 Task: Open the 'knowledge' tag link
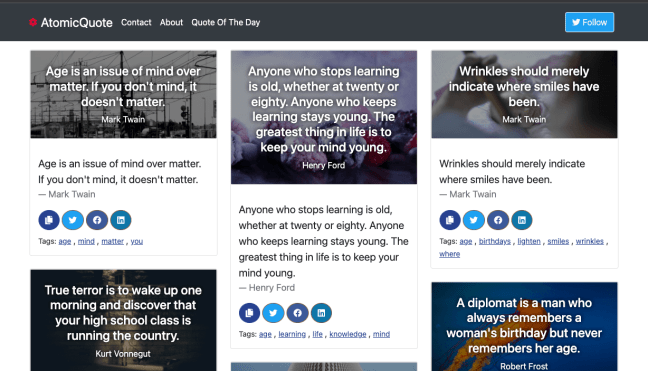click(348, 334)
